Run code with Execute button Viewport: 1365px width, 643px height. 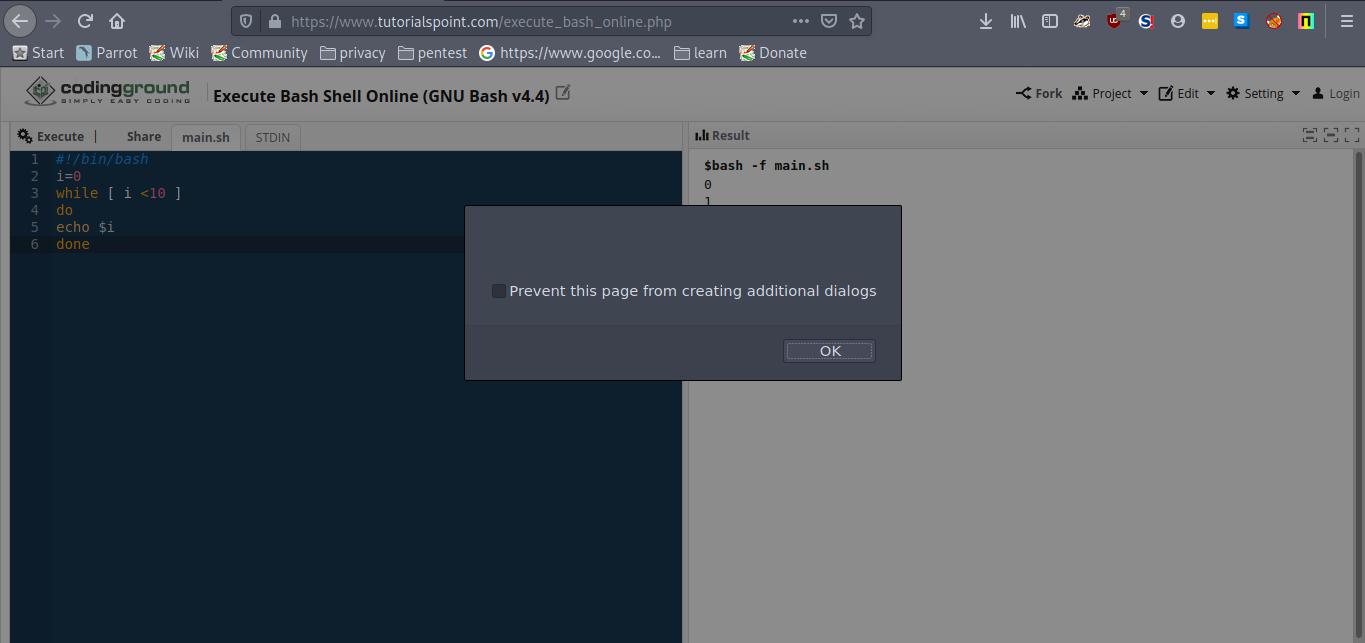[51, 136]
